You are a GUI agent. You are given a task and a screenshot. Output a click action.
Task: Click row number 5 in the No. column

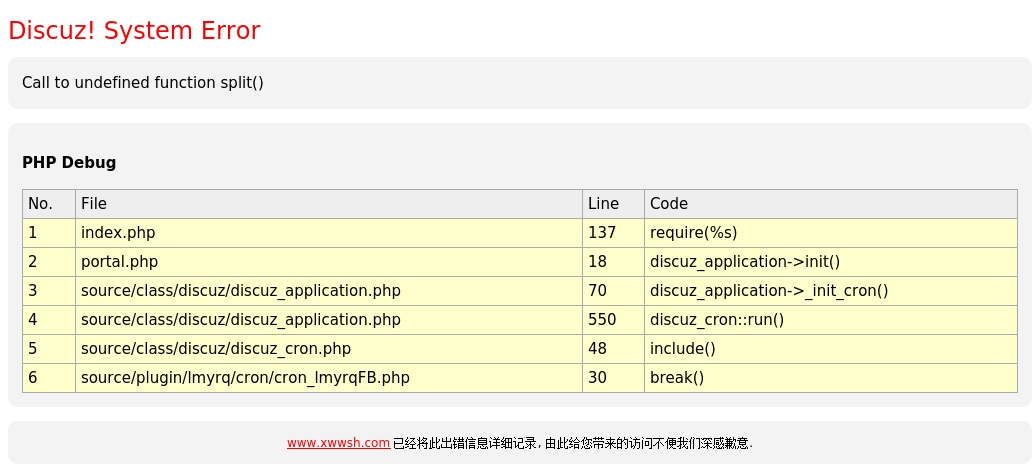tap(49, 349)
